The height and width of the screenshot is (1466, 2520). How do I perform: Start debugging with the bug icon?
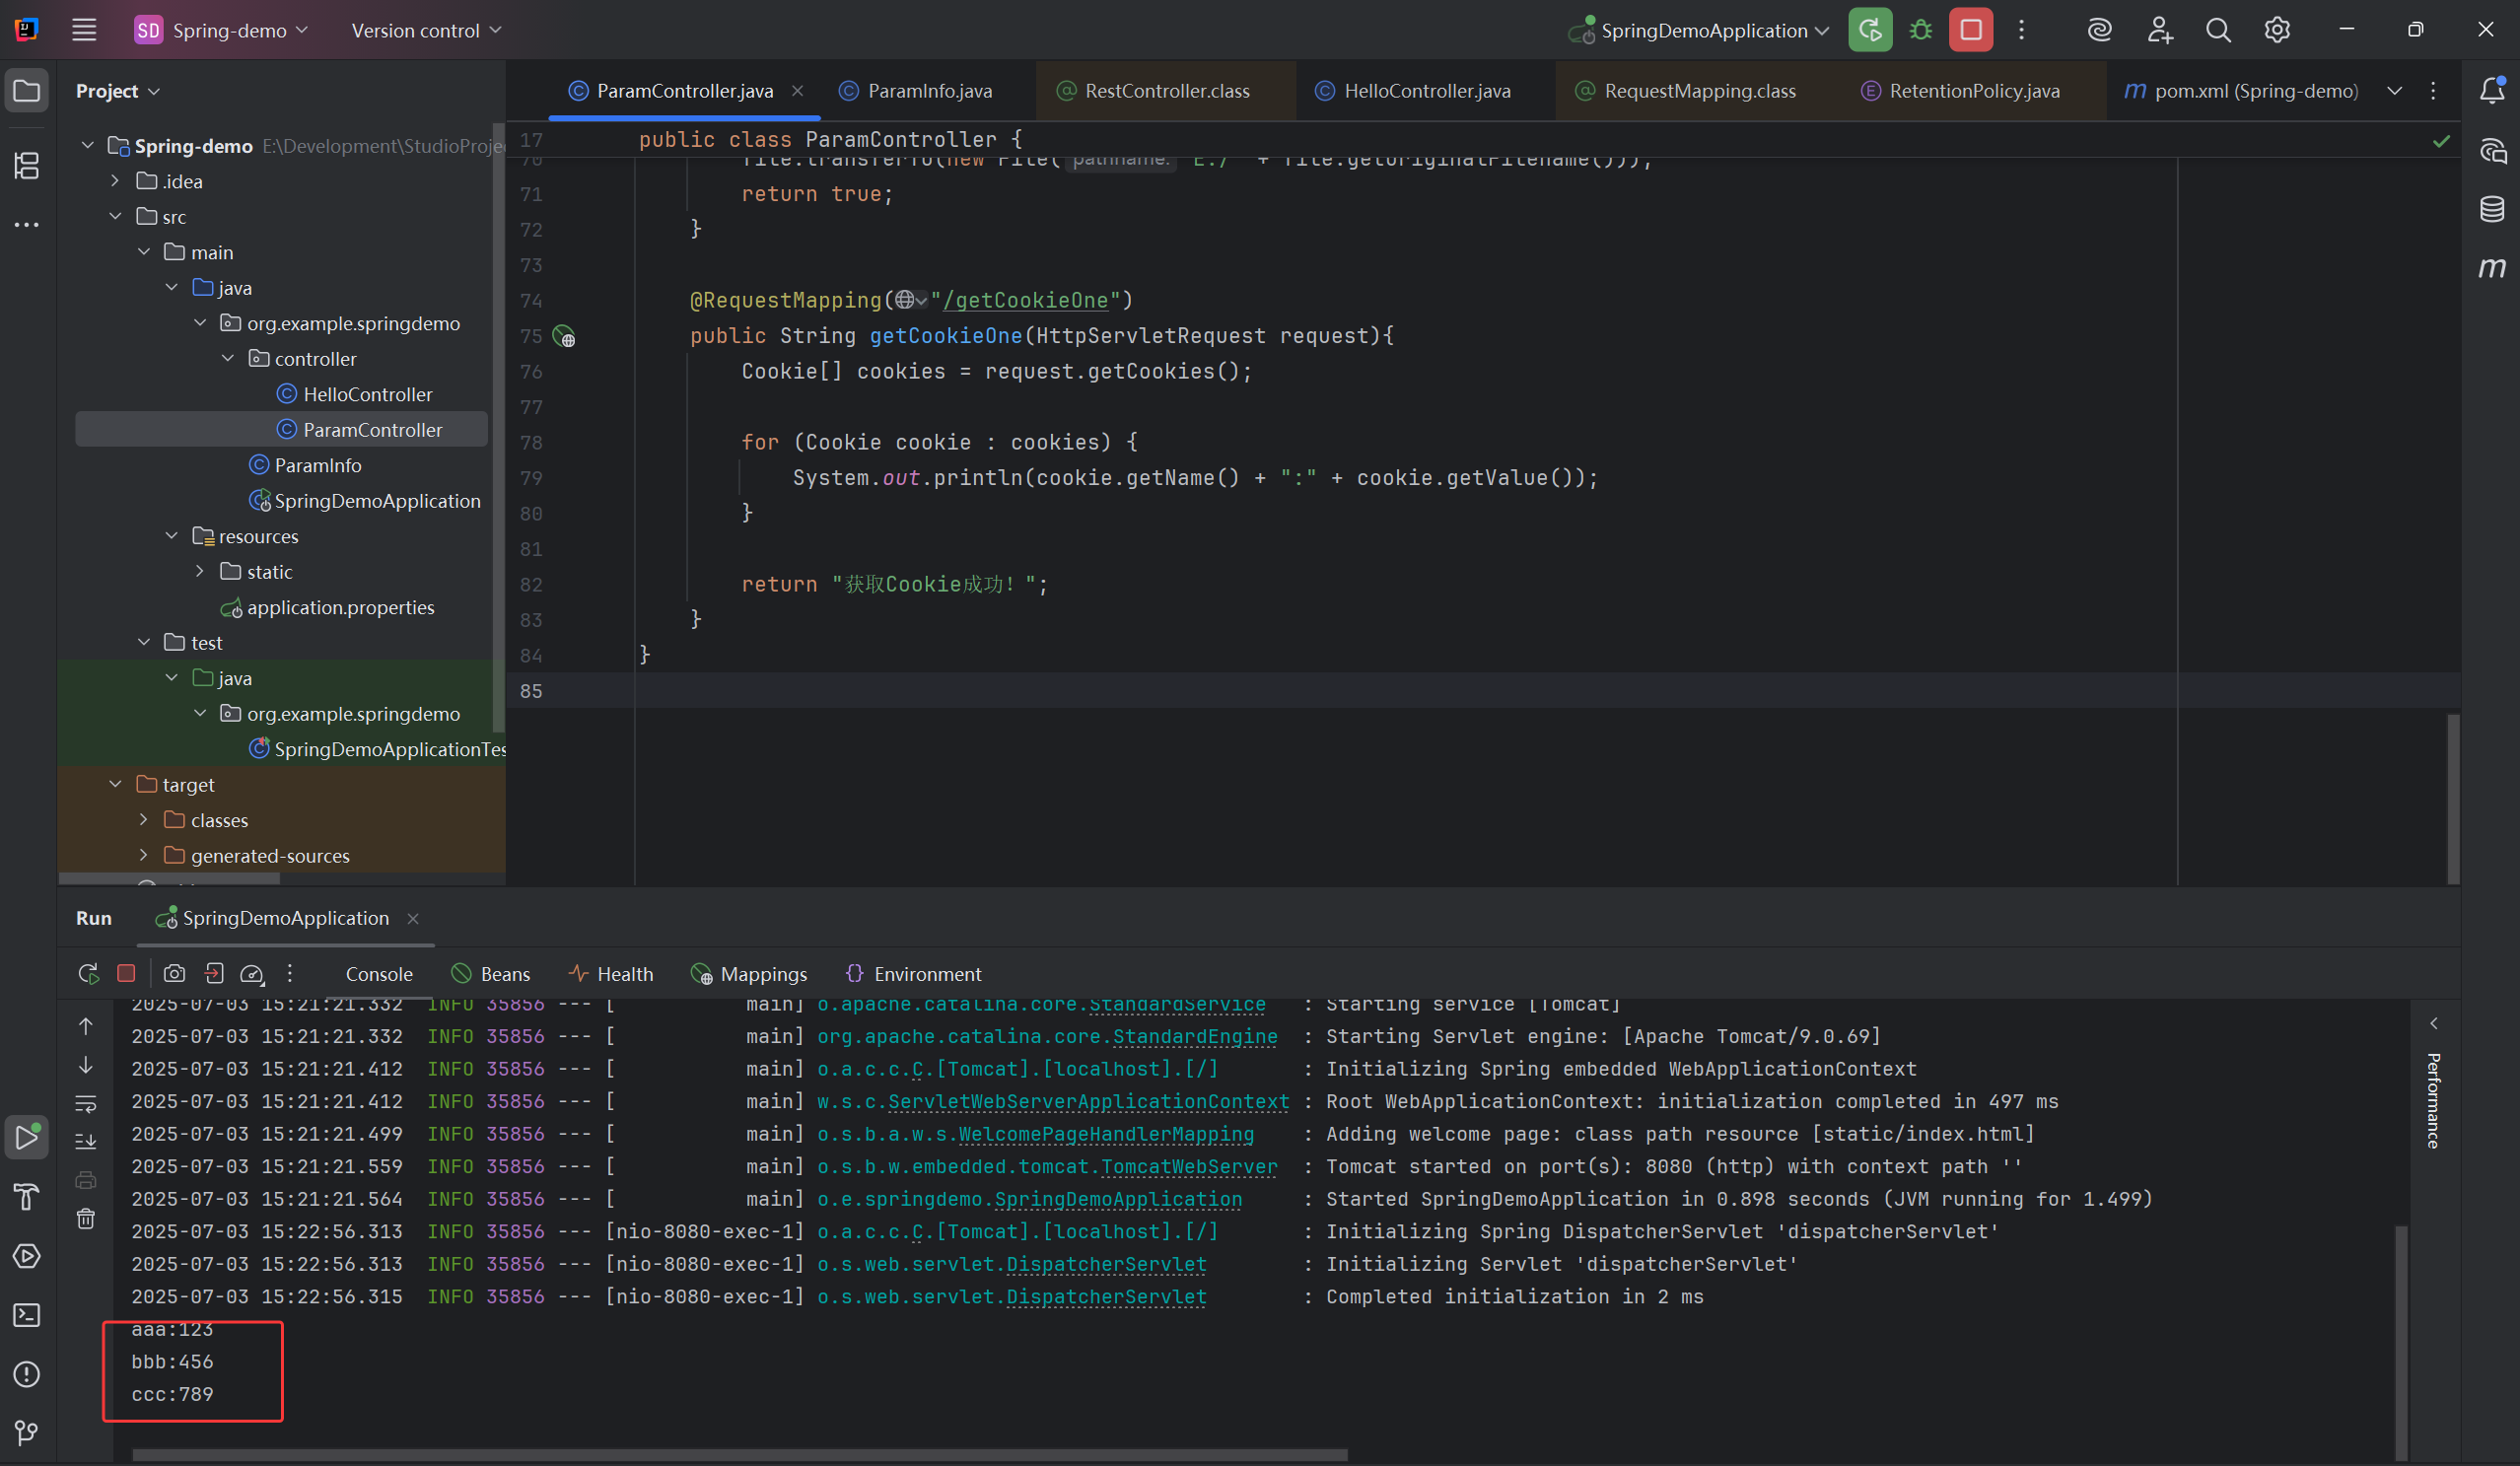1921,30
